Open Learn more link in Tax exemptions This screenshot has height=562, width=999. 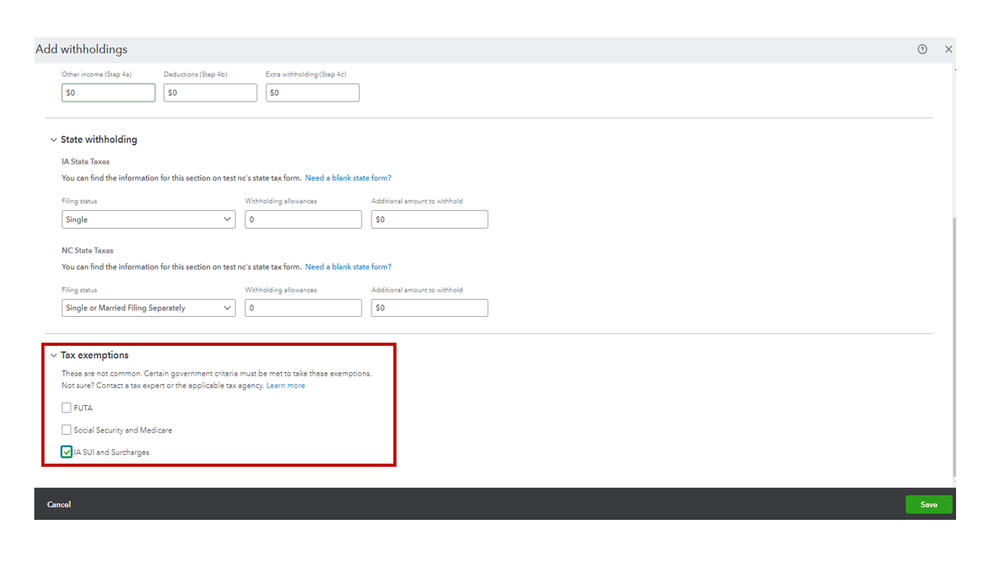(285, 385)
